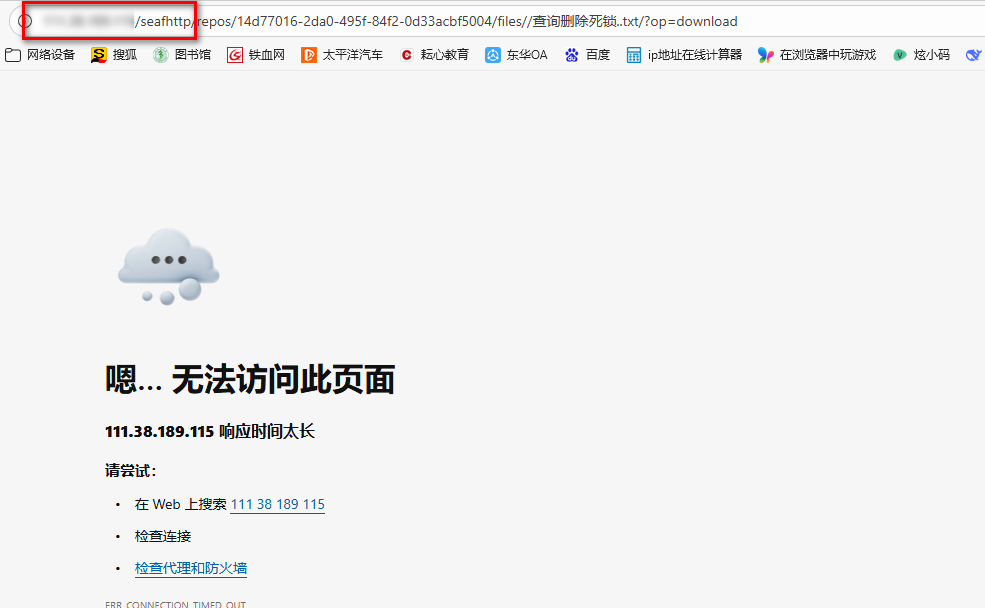Click the 111 38 189 115 web search link
Screen dimensions: 985x608
coord(277,505)
